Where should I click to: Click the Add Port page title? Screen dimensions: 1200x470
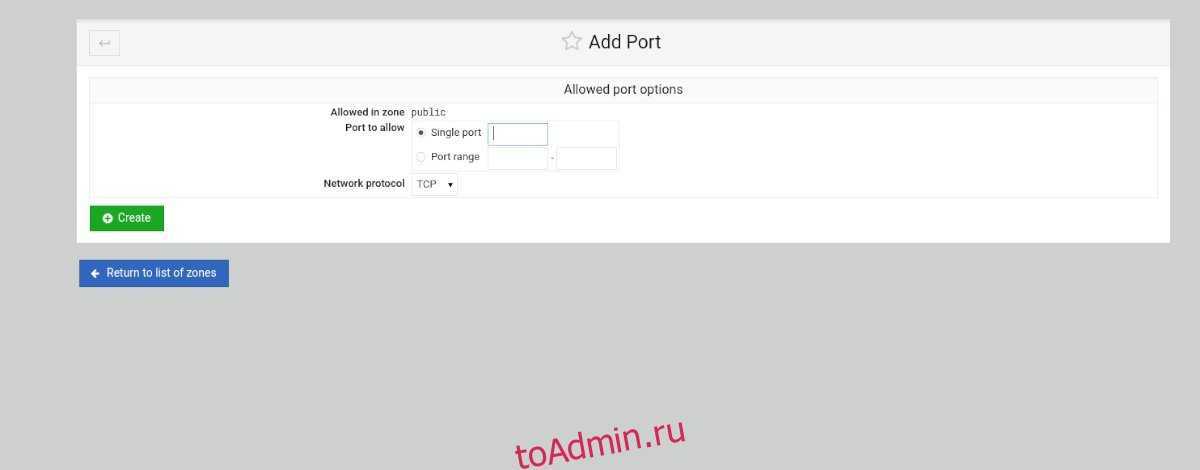pos(625,42)
